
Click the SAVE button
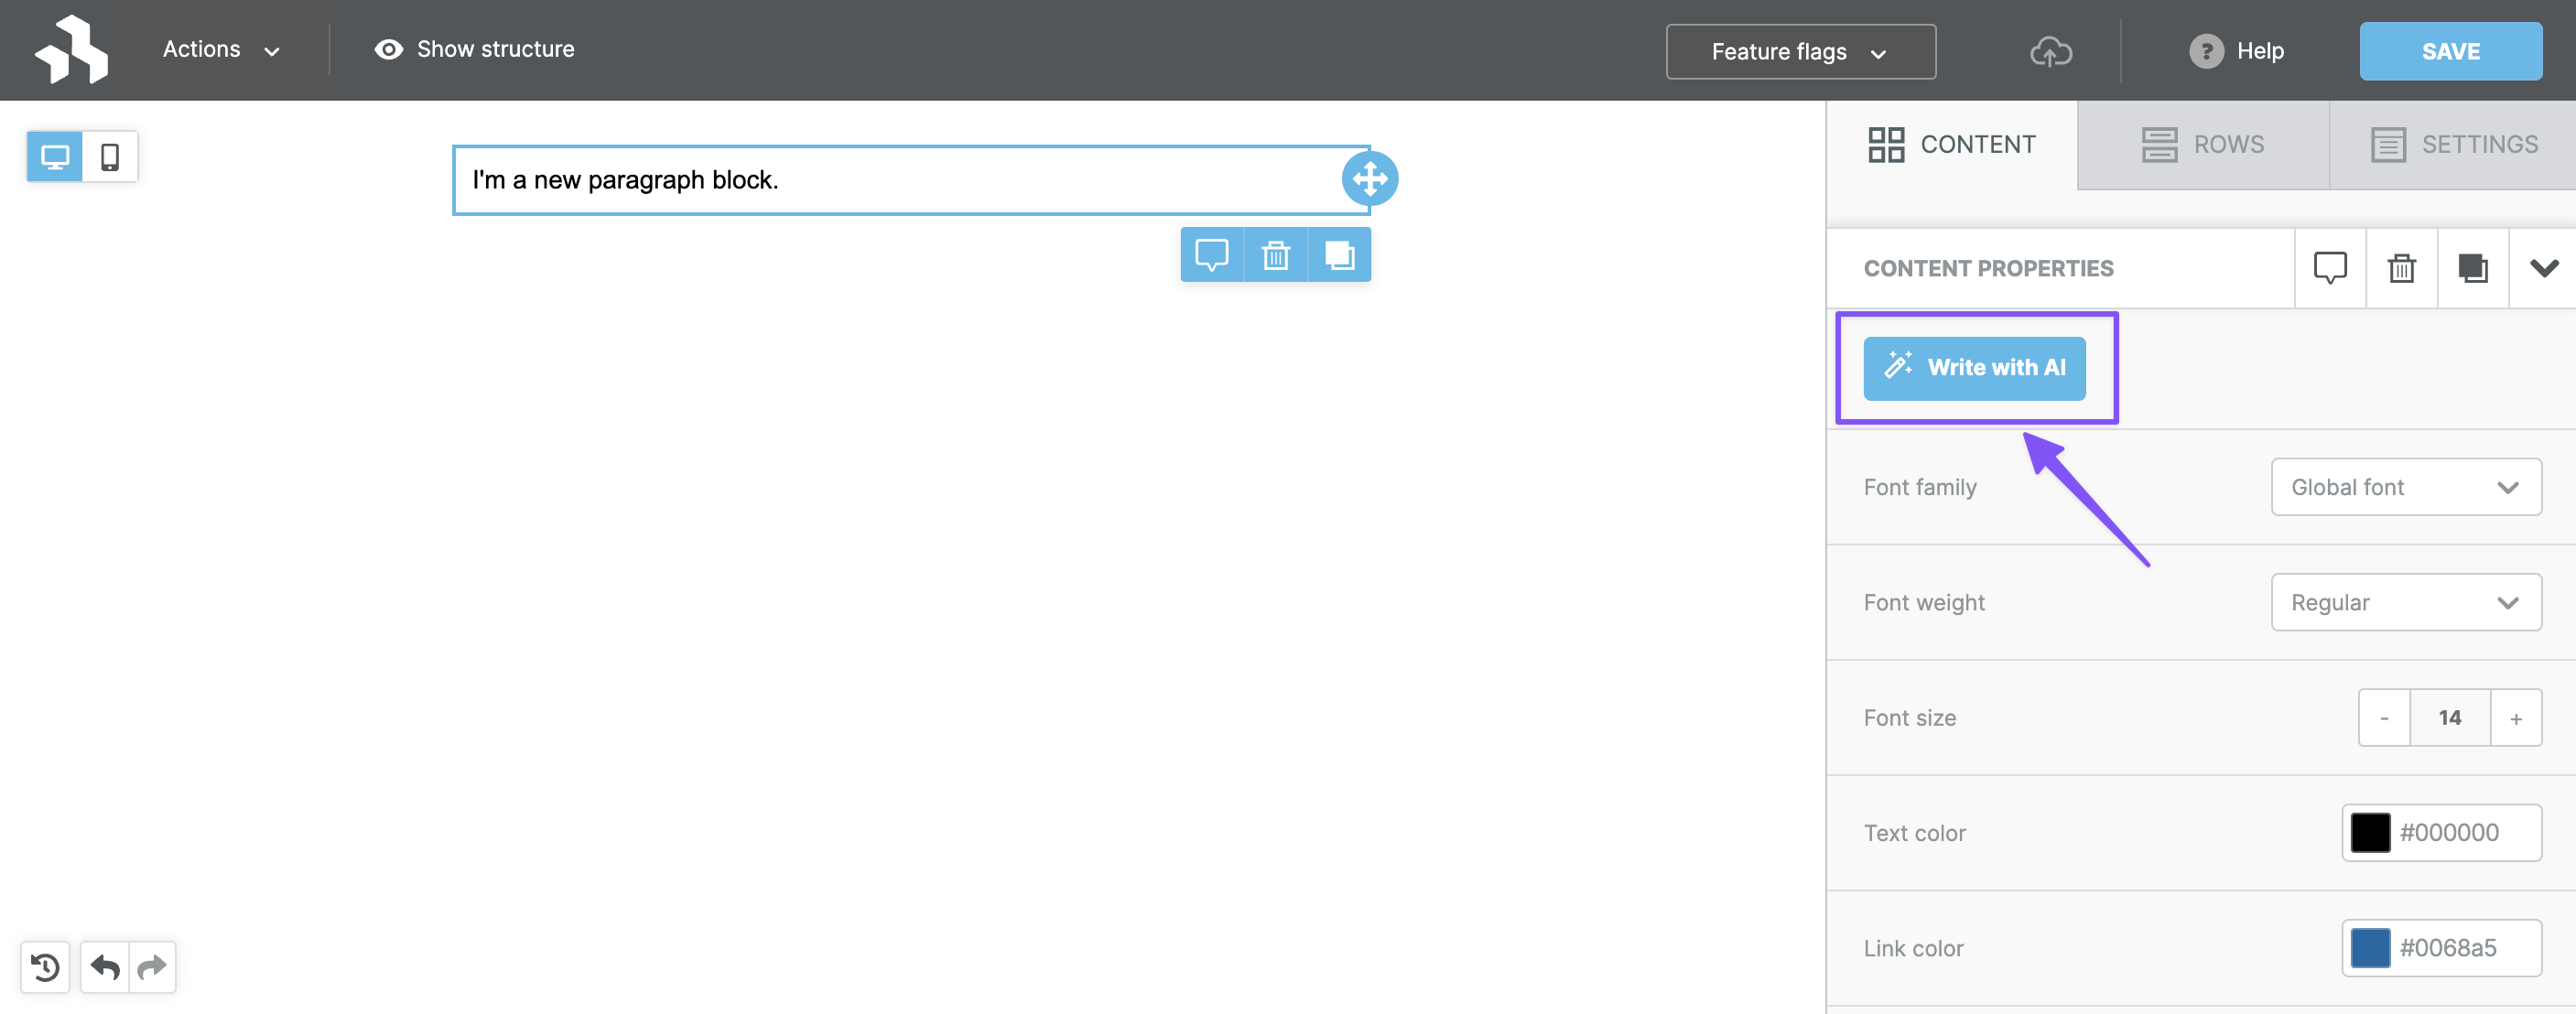2450,51
